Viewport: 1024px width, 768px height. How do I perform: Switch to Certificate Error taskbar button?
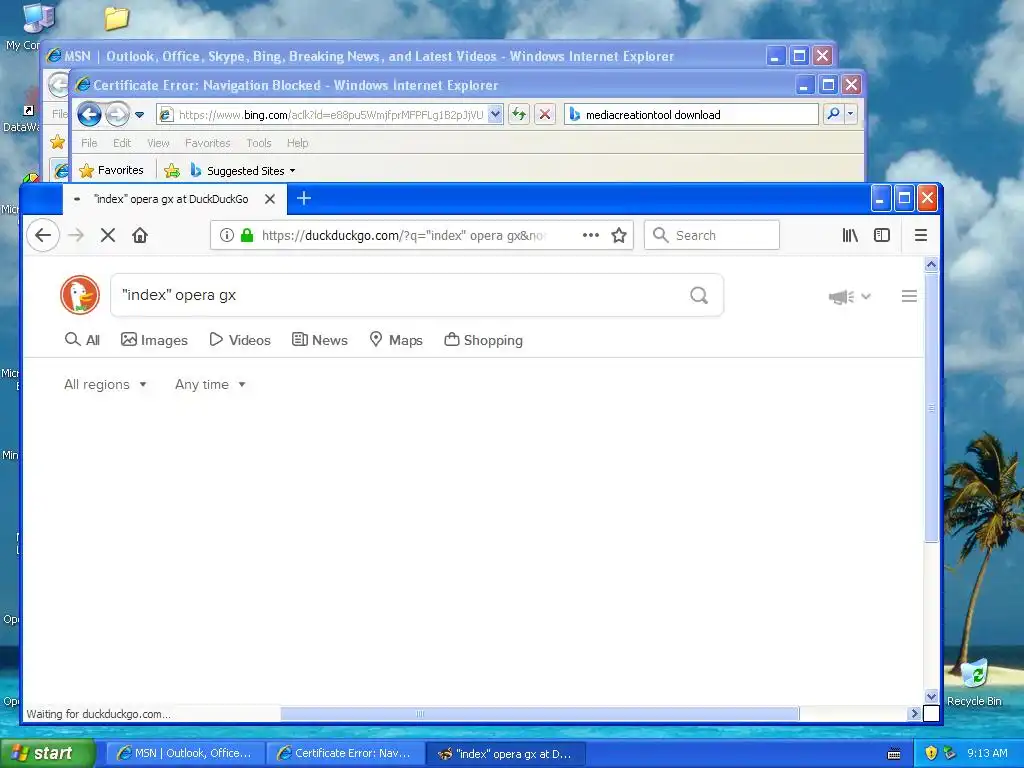click(345, 754)
